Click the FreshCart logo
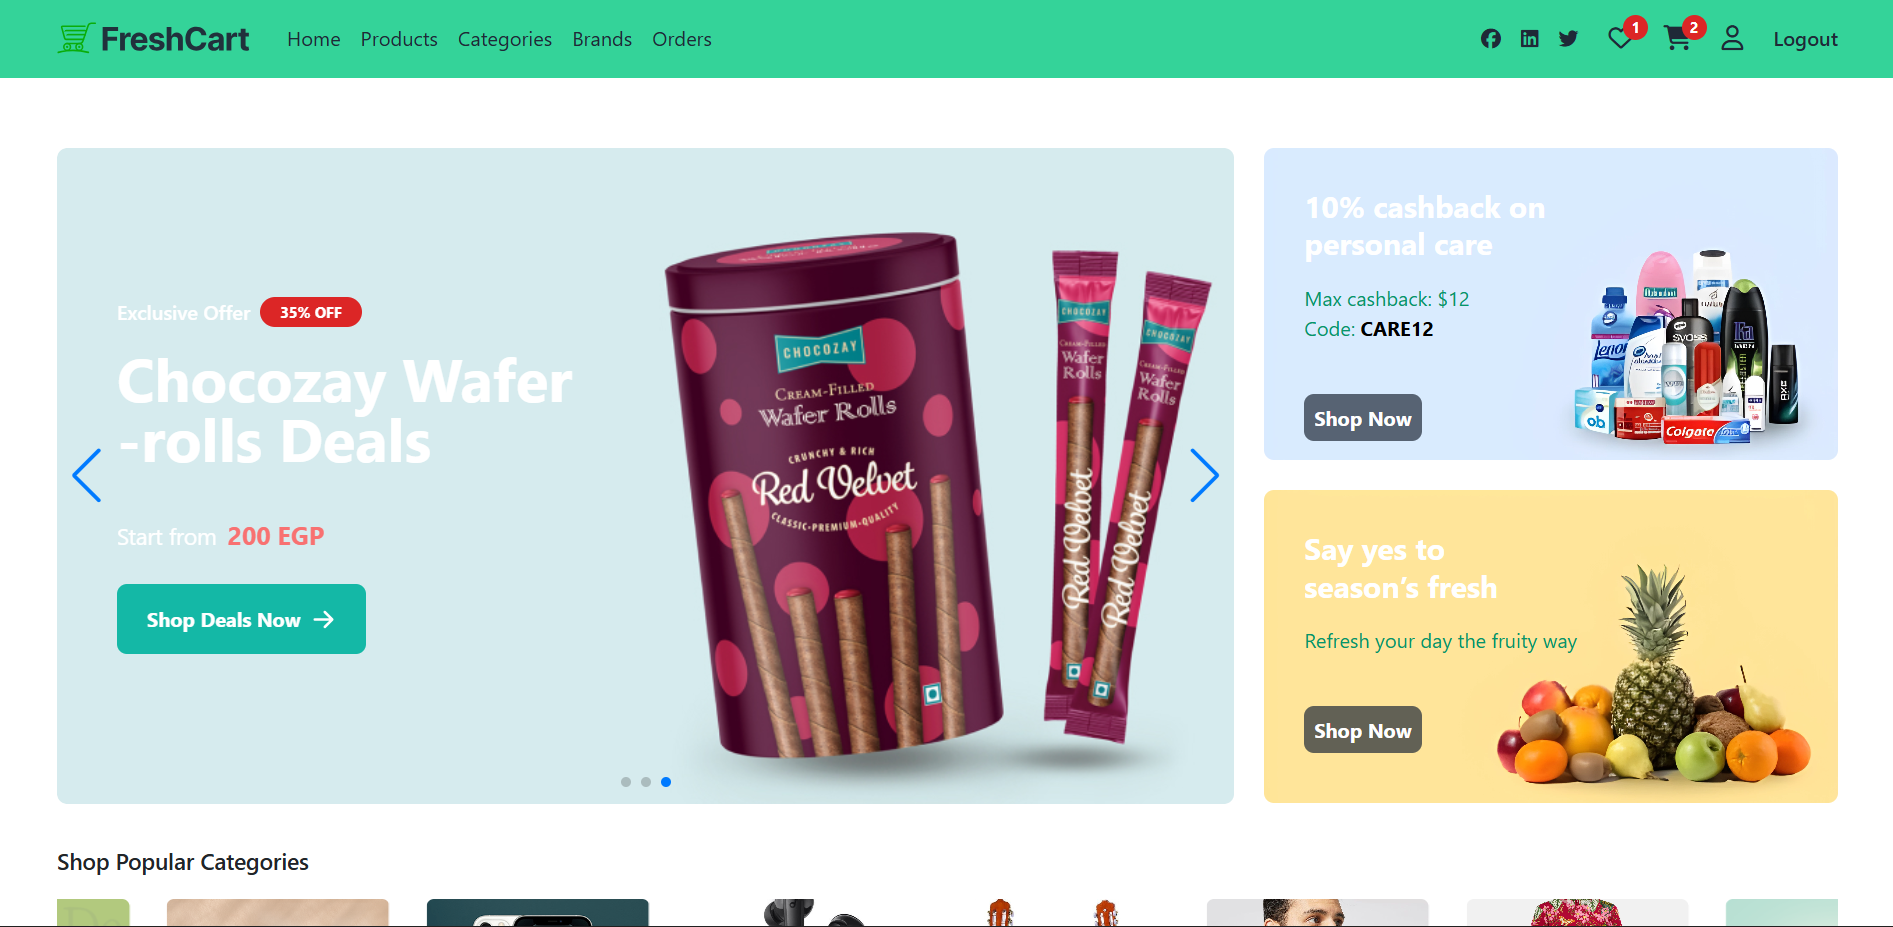Screen dimensions: 1893x927 point(153,39)
